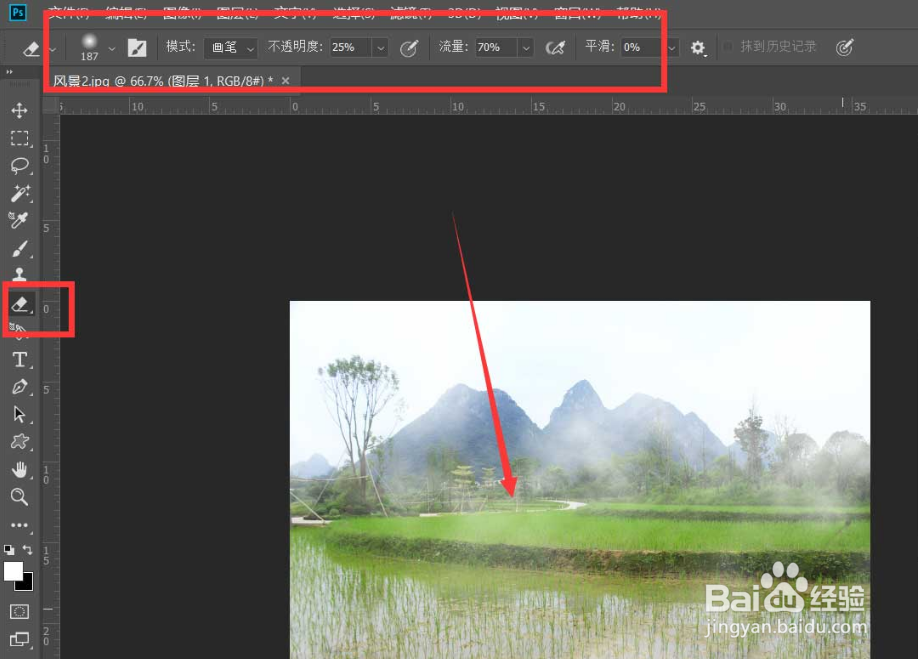The width and height of the screenshot is (918, 659).
Task: Open the 3D menu
Action: point(464,13)
